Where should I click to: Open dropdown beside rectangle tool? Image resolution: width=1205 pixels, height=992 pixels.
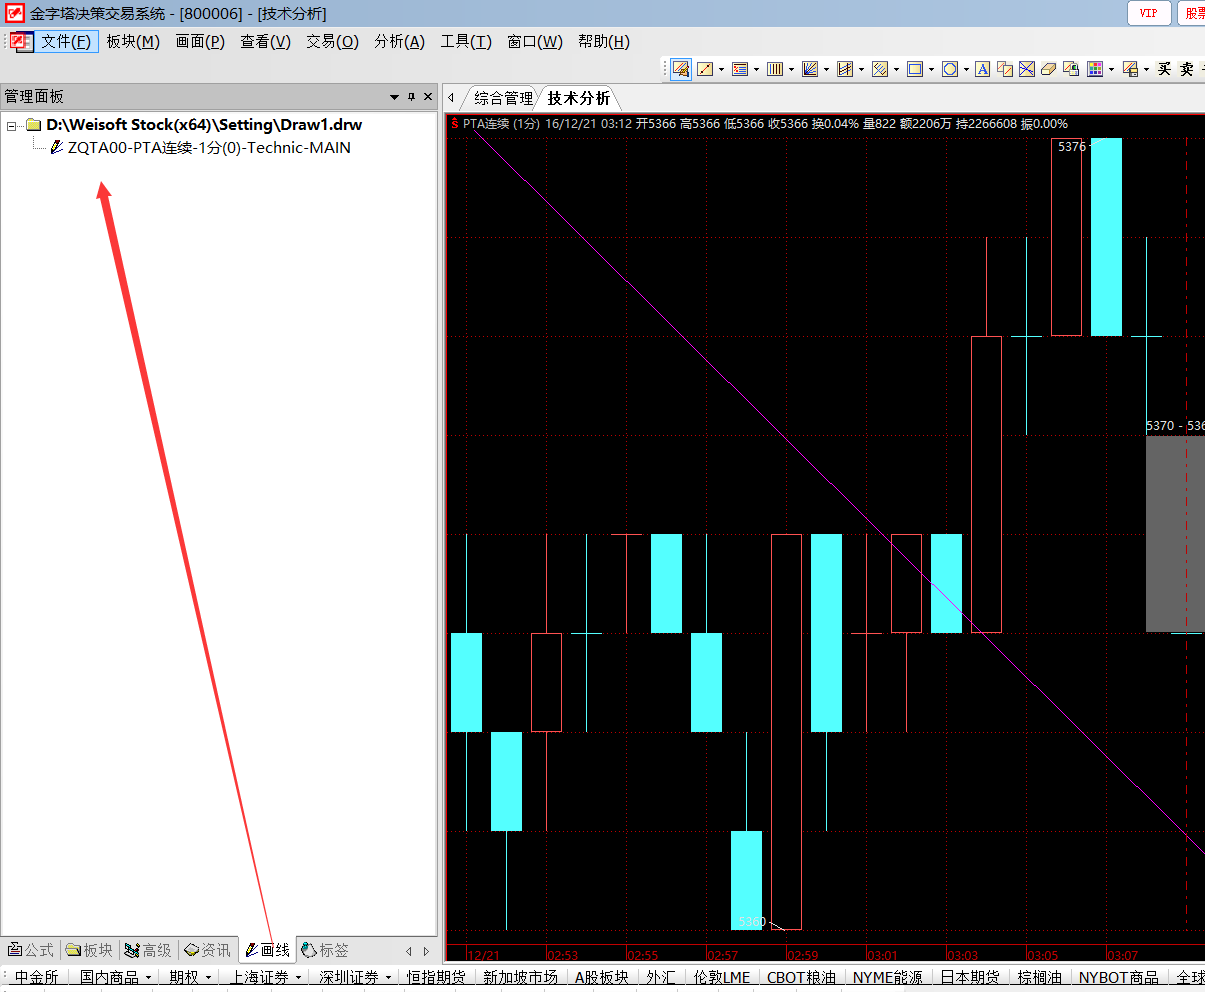[x=931, y=69]
